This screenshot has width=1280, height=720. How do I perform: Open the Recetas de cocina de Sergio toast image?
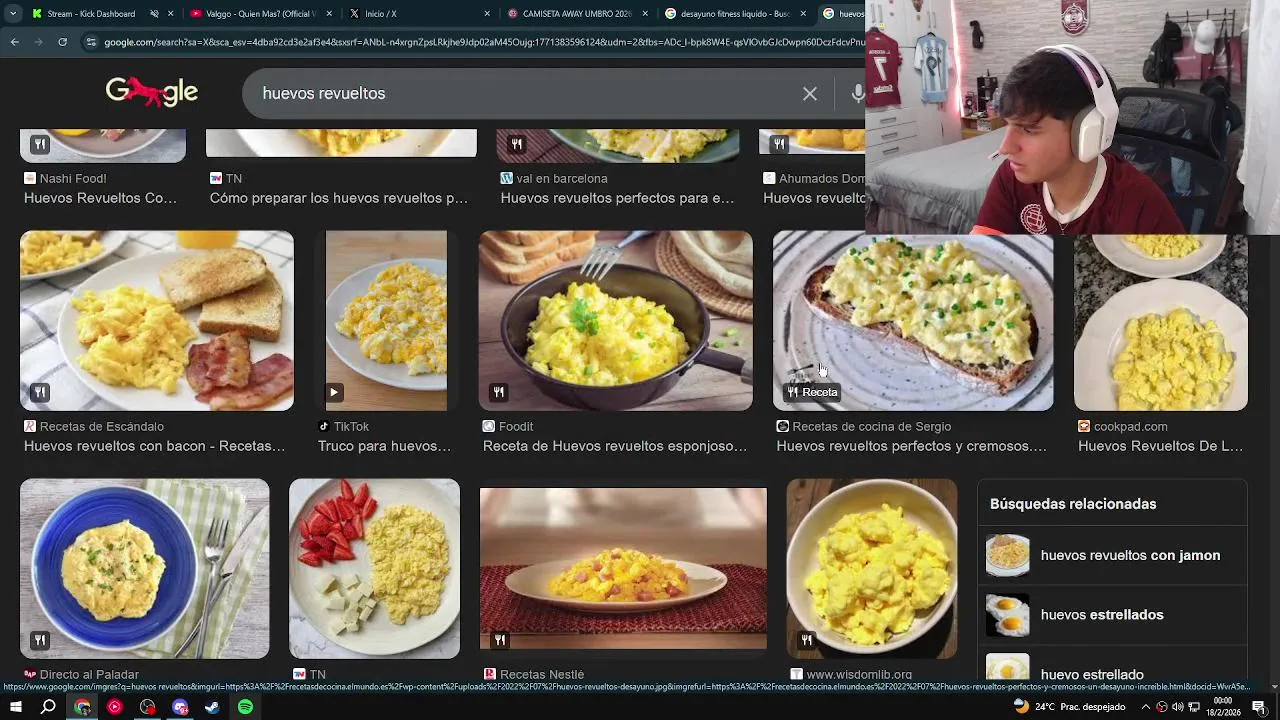(x=913, y=322)
